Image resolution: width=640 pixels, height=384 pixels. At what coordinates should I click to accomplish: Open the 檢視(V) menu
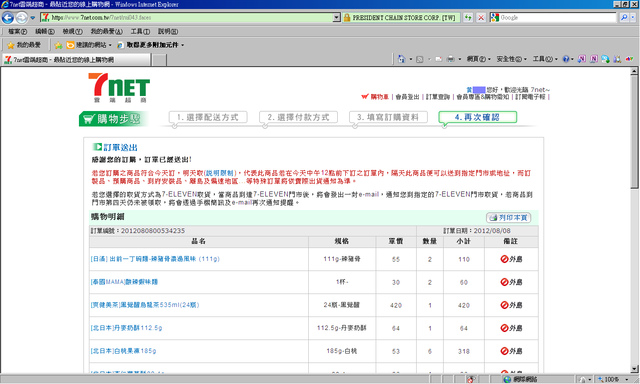point(72,31)
